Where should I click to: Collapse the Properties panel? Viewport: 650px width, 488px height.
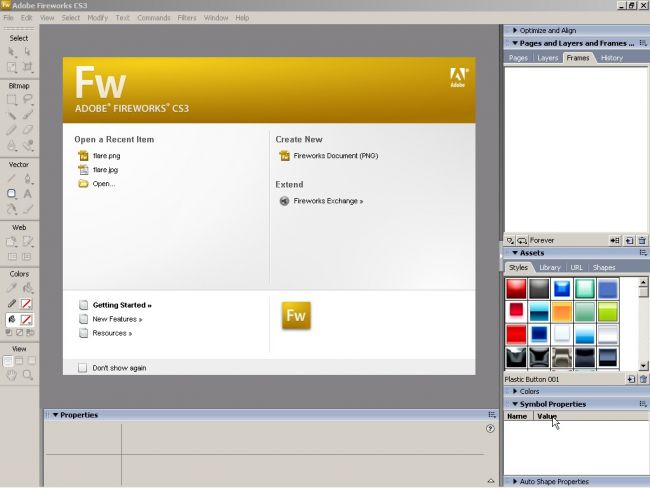click(x=56, y=414)
